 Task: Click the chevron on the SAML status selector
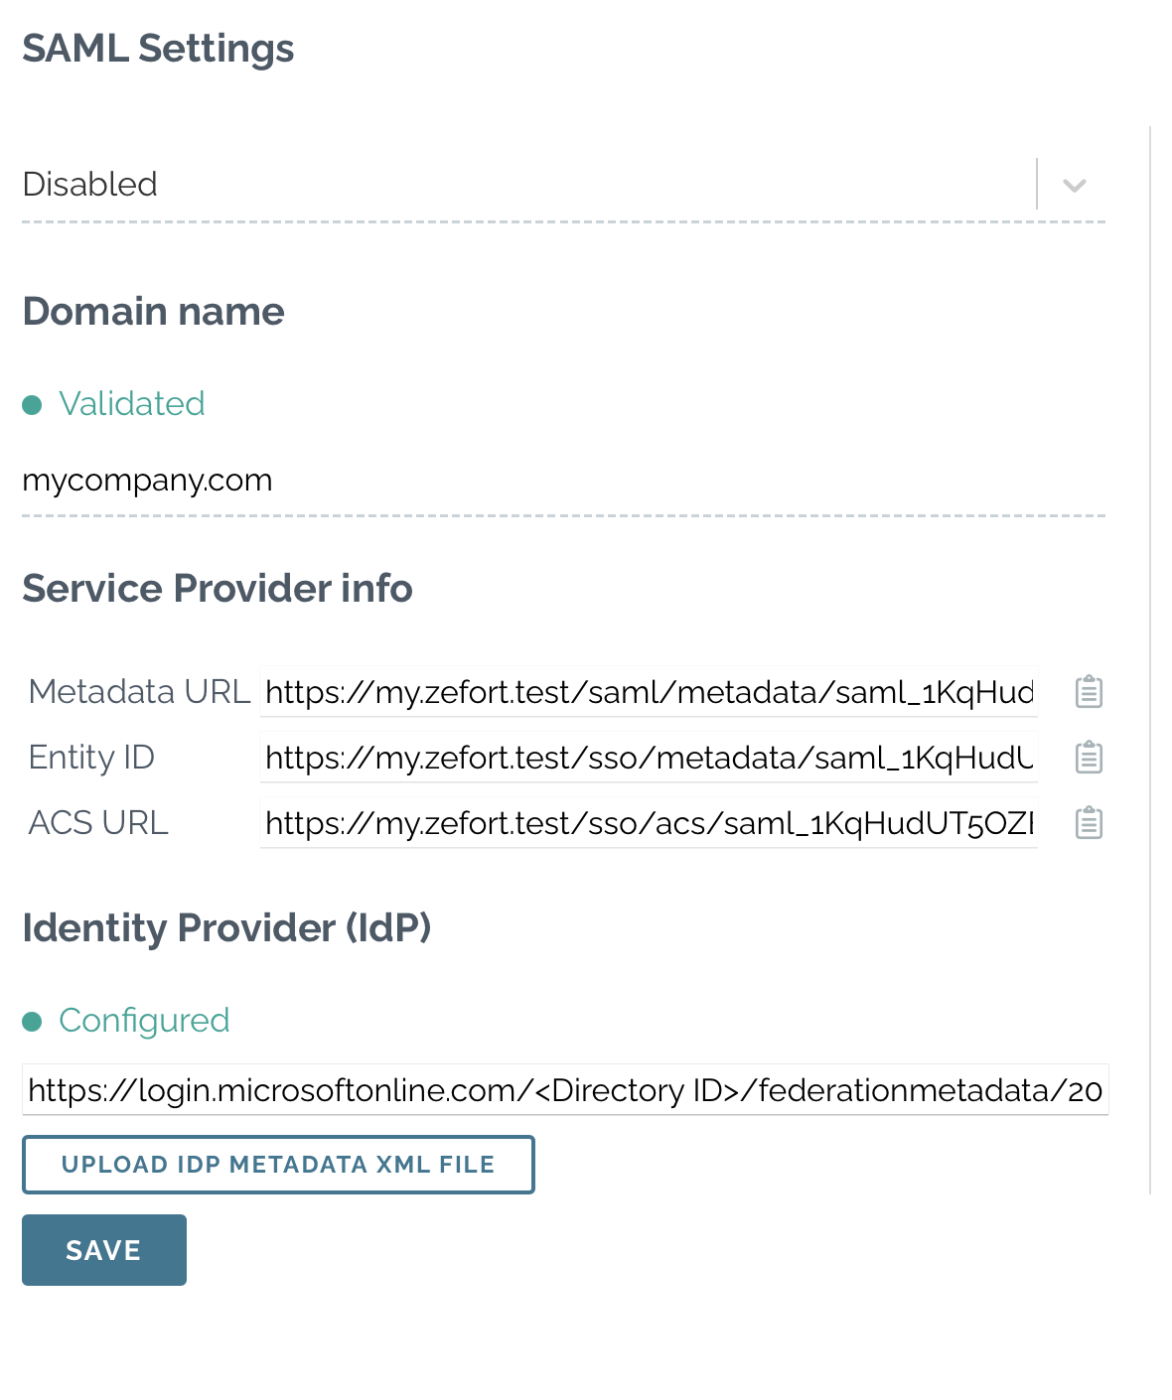point(1076,184)
